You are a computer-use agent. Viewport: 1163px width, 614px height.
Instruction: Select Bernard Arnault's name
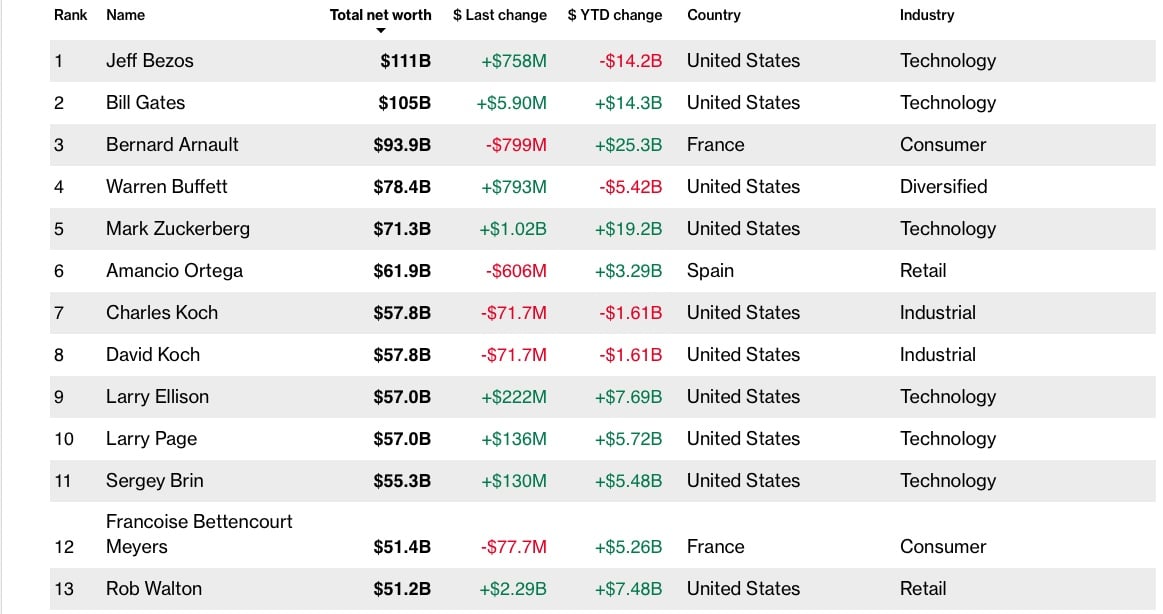[172, 145]
